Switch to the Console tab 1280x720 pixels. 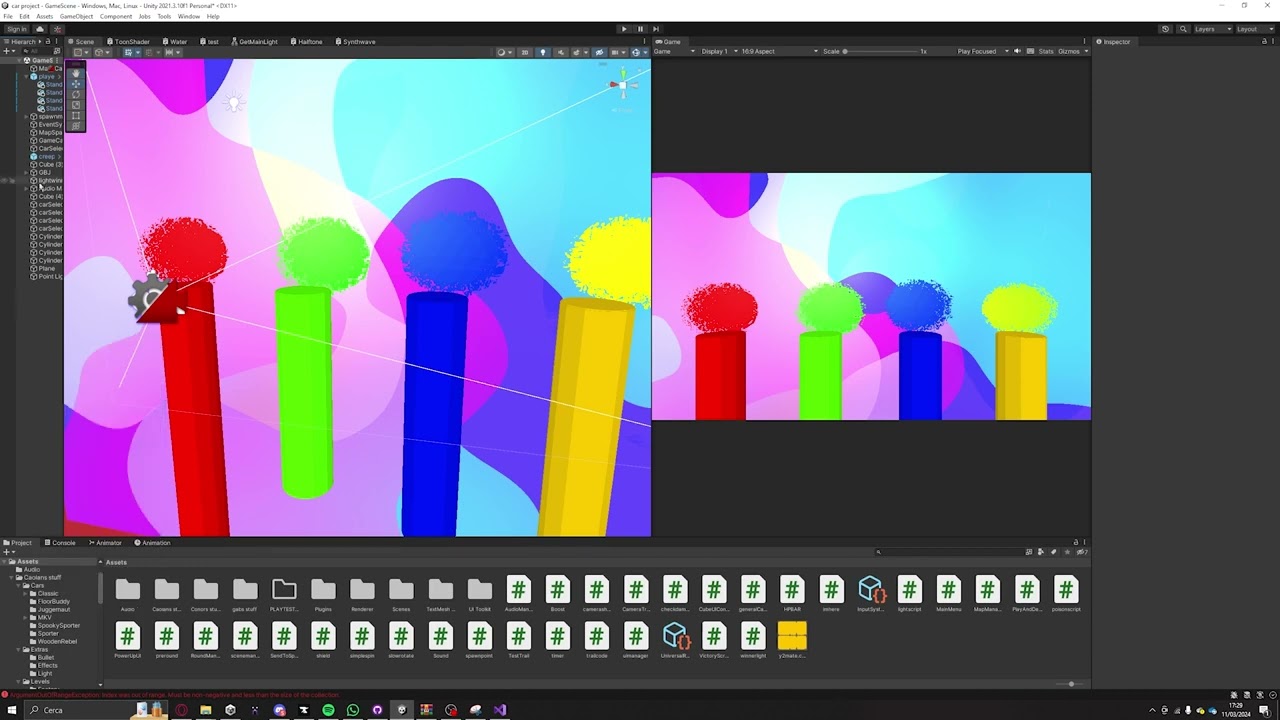(x=60, y=543)
